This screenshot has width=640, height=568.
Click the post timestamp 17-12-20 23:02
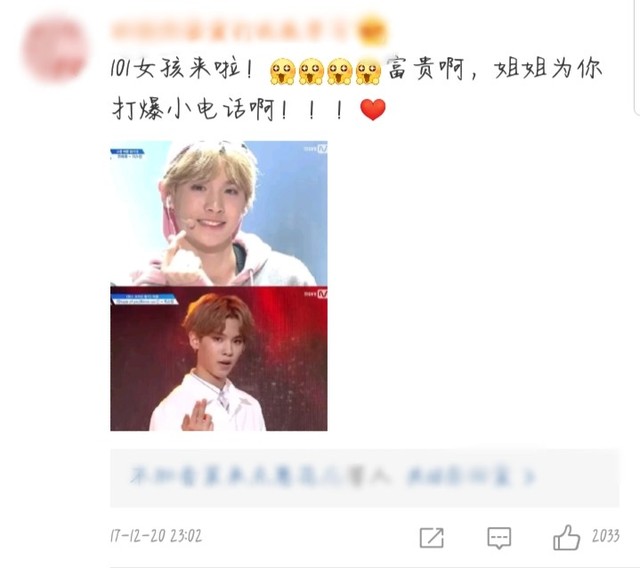click(156, 535)
